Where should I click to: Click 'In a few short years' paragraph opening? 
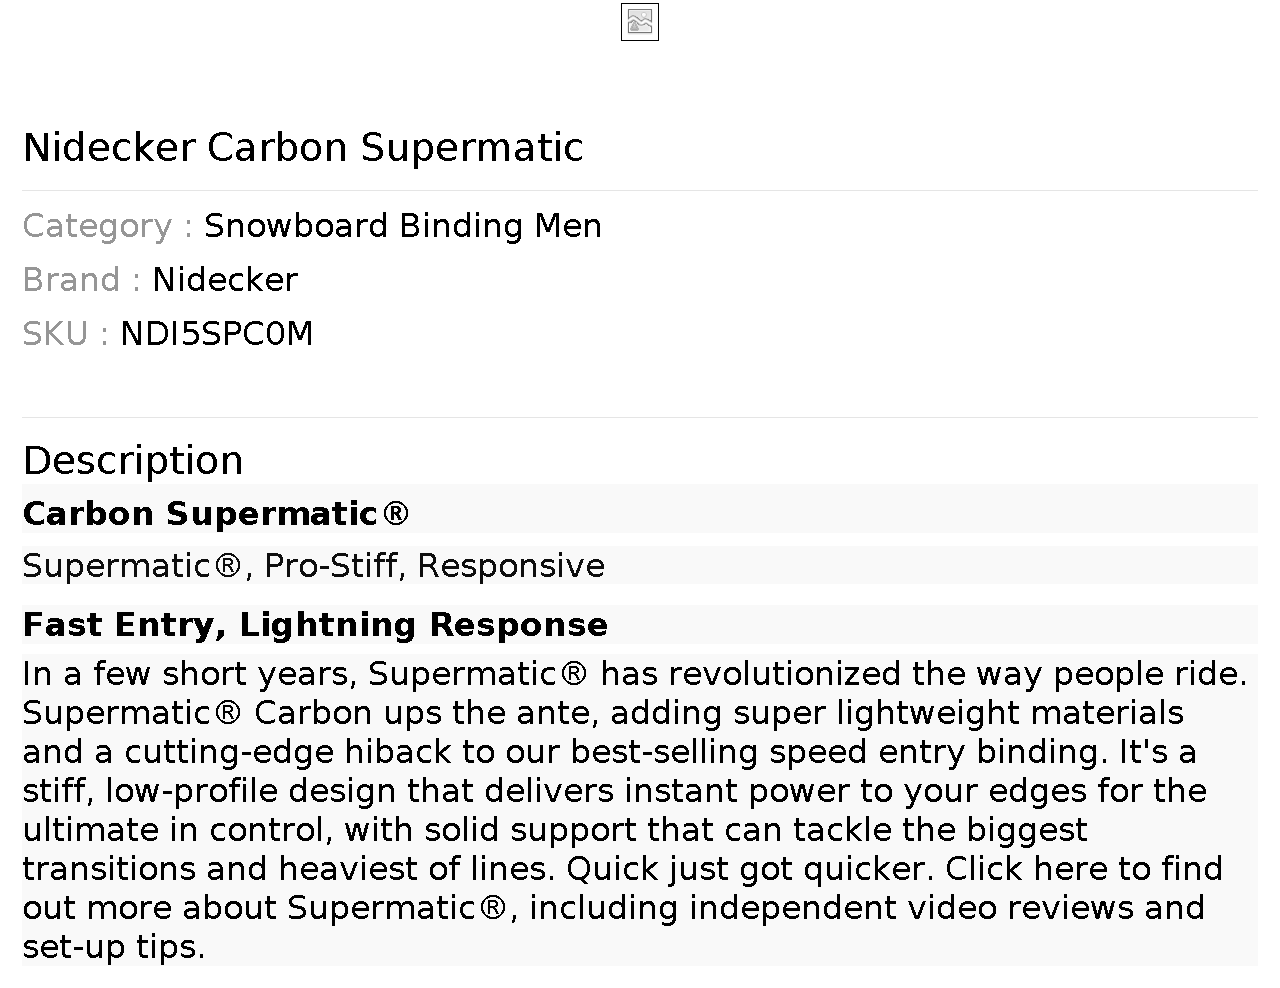(x=188, y=674)
